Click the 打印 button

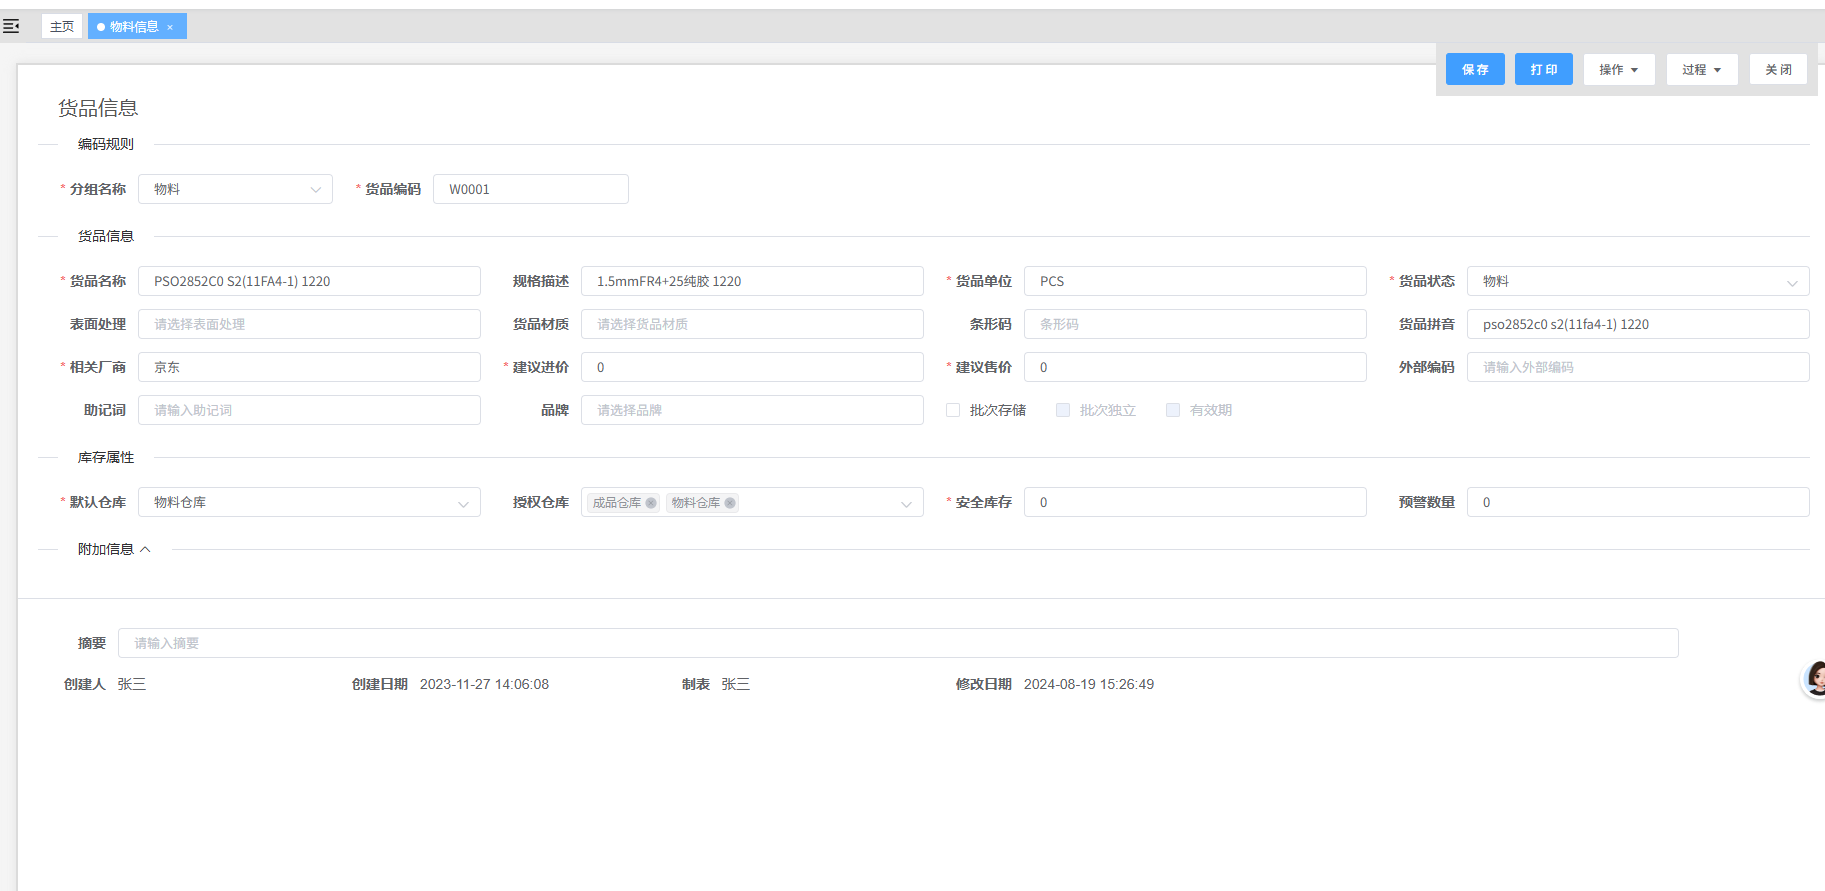pos(1543,70)
